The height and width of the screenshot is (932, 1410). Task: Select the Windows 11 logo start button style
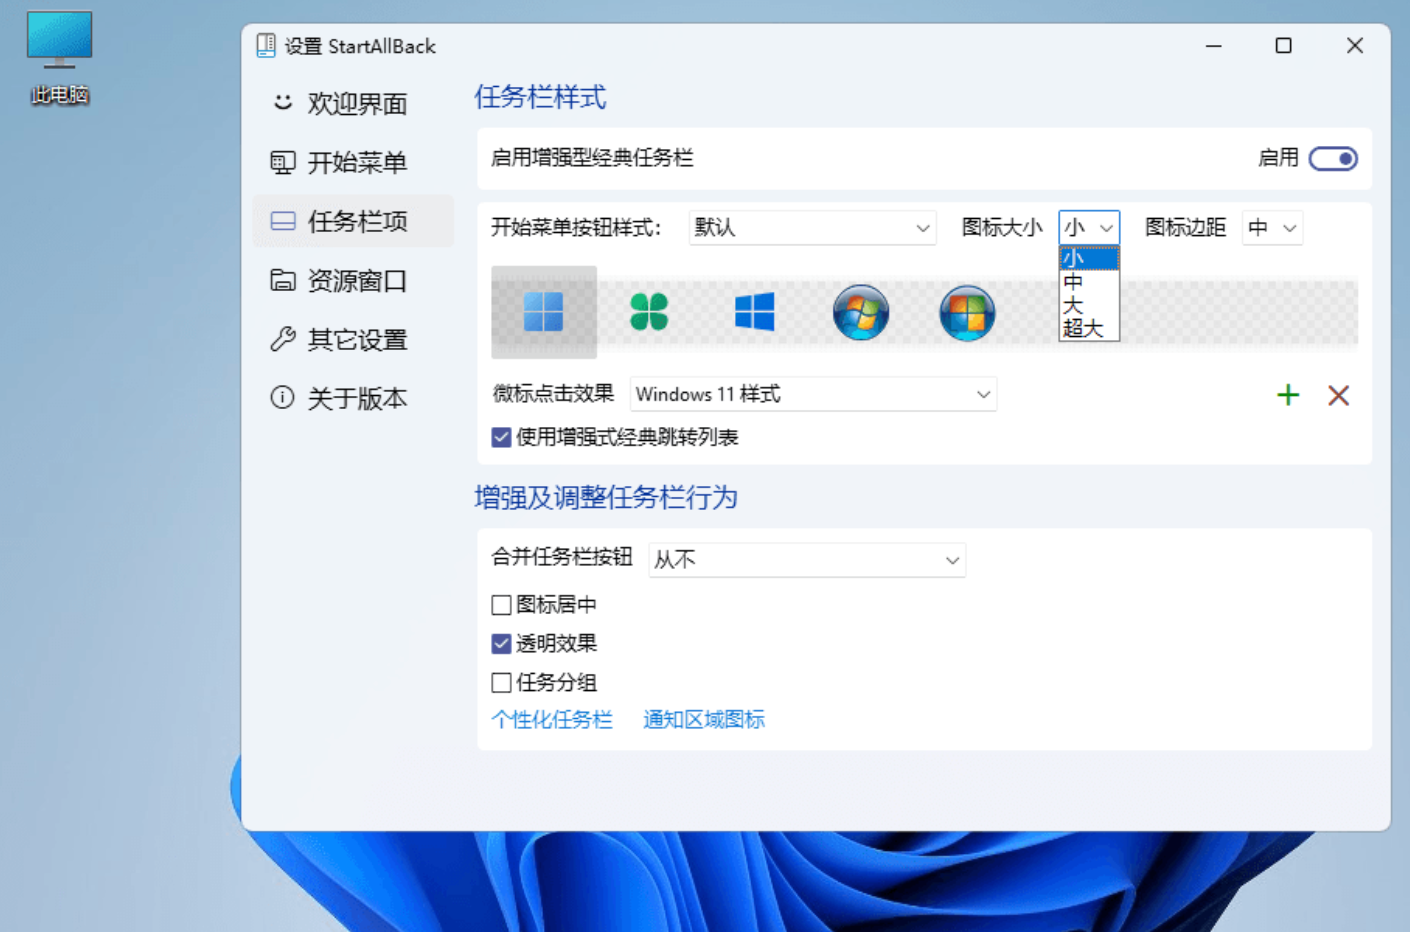click(544, 312)
